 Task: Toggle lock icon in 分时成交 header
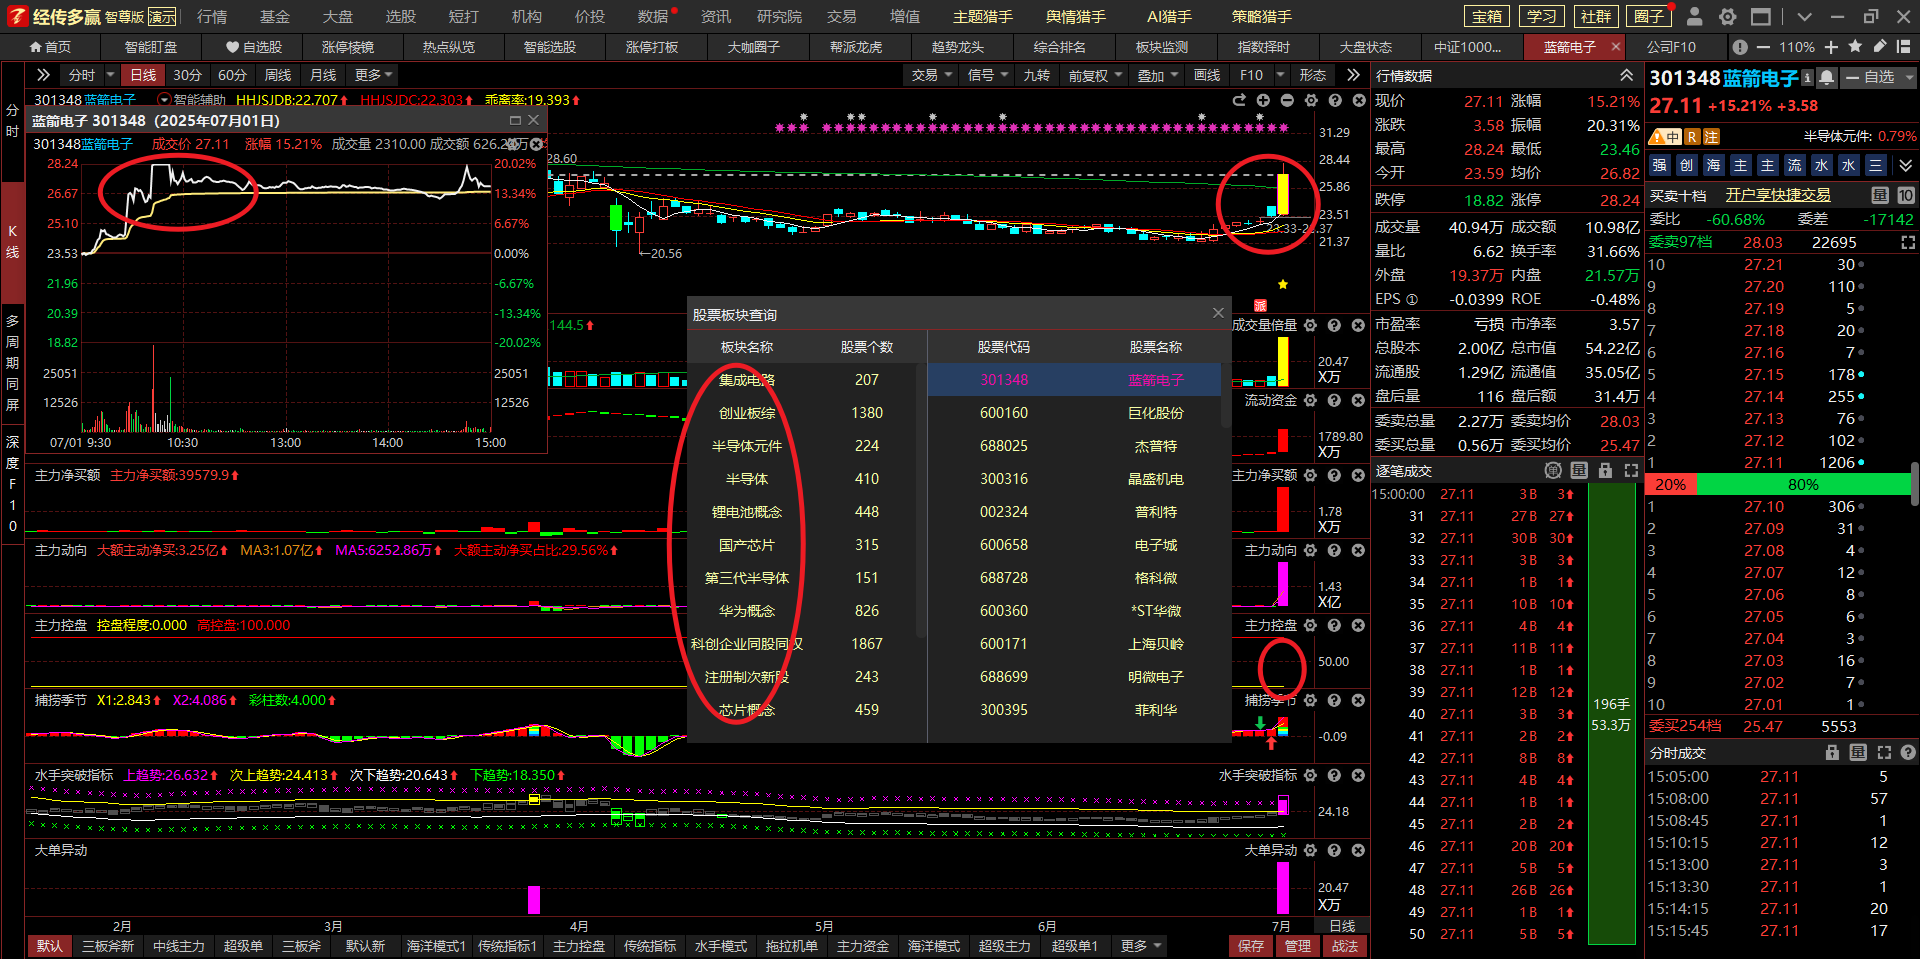coord(1832,752)
